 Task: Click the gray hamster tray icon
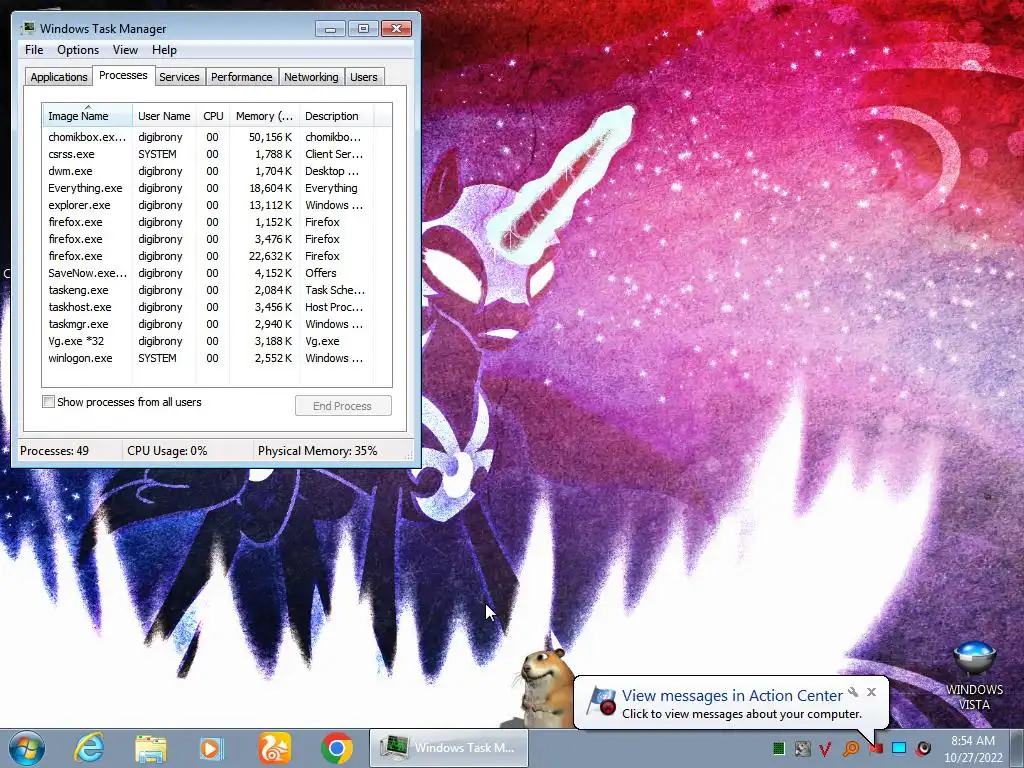click(803, 748)
